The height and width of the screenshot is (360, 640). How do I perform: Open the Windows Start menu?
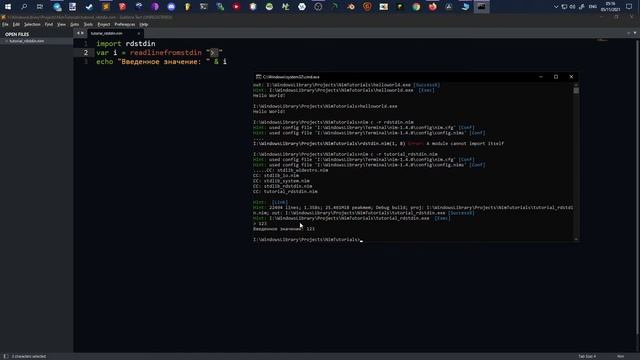click(x=8, y=7)
